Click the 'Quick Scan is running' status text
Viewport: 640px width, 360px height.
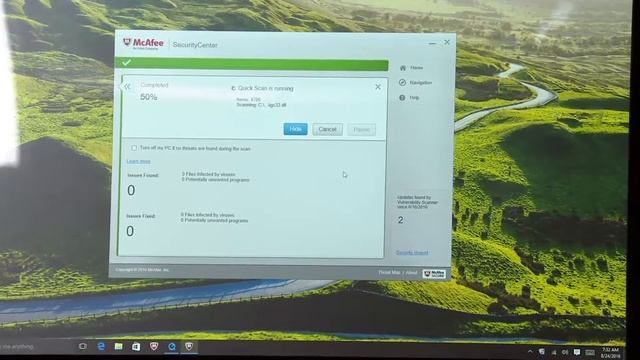point(266,88)
